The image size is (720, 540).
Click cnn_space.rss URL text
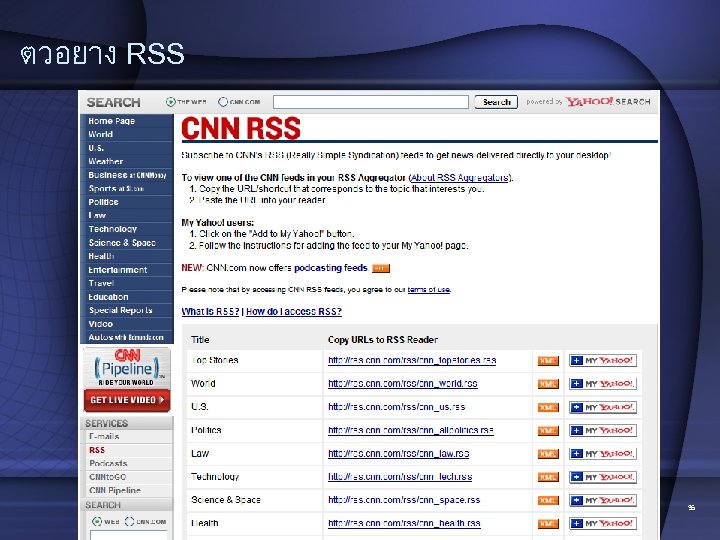point(404,500)
